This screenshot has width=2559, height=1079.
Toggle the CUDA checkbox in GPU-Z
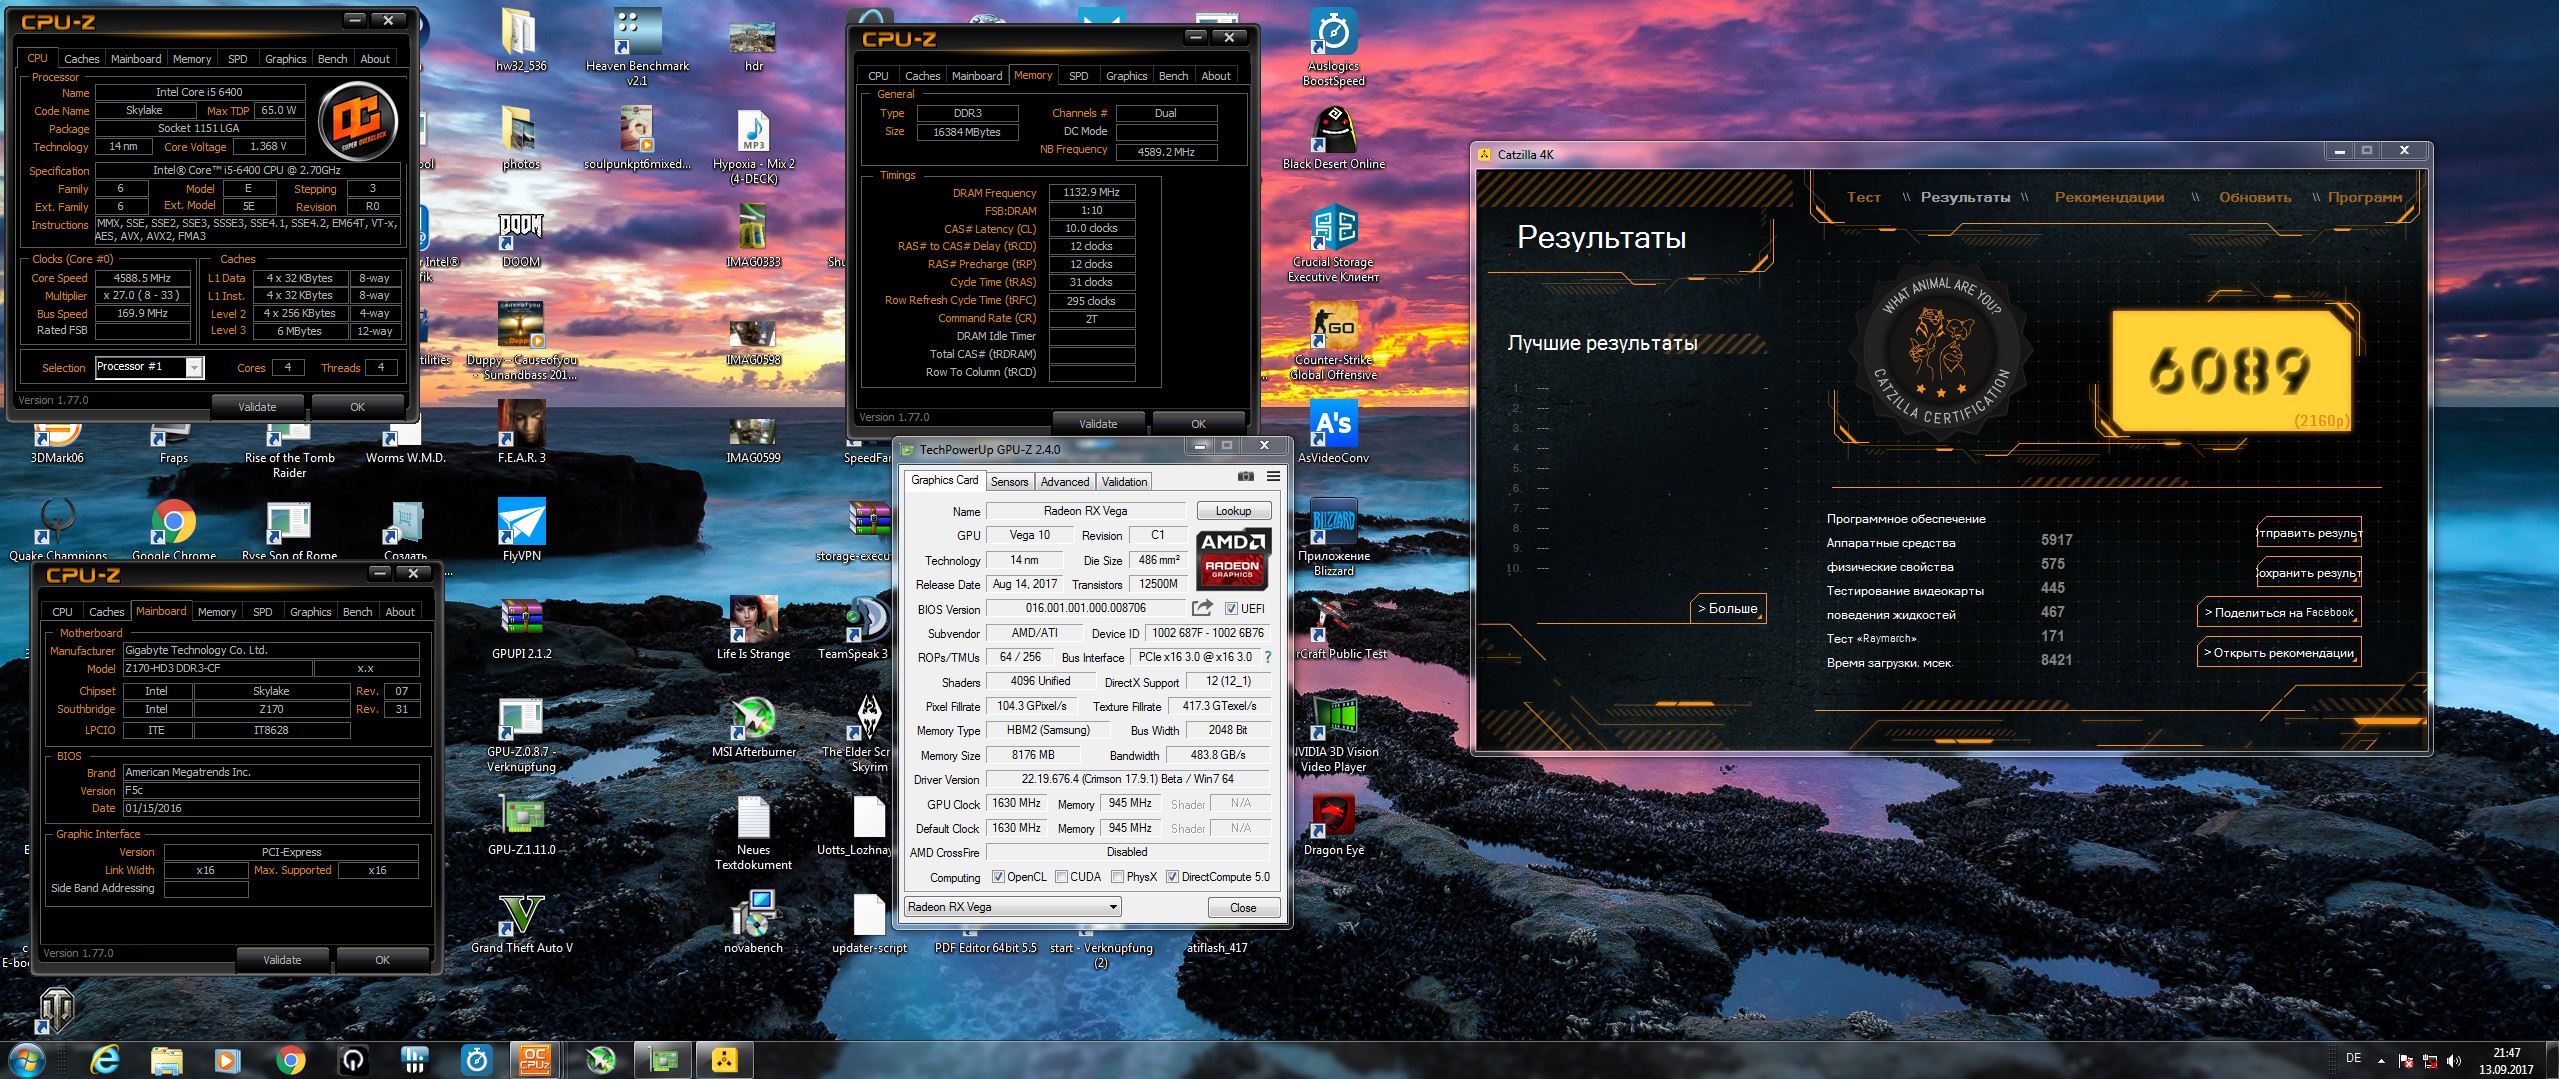click(1061, 877)
